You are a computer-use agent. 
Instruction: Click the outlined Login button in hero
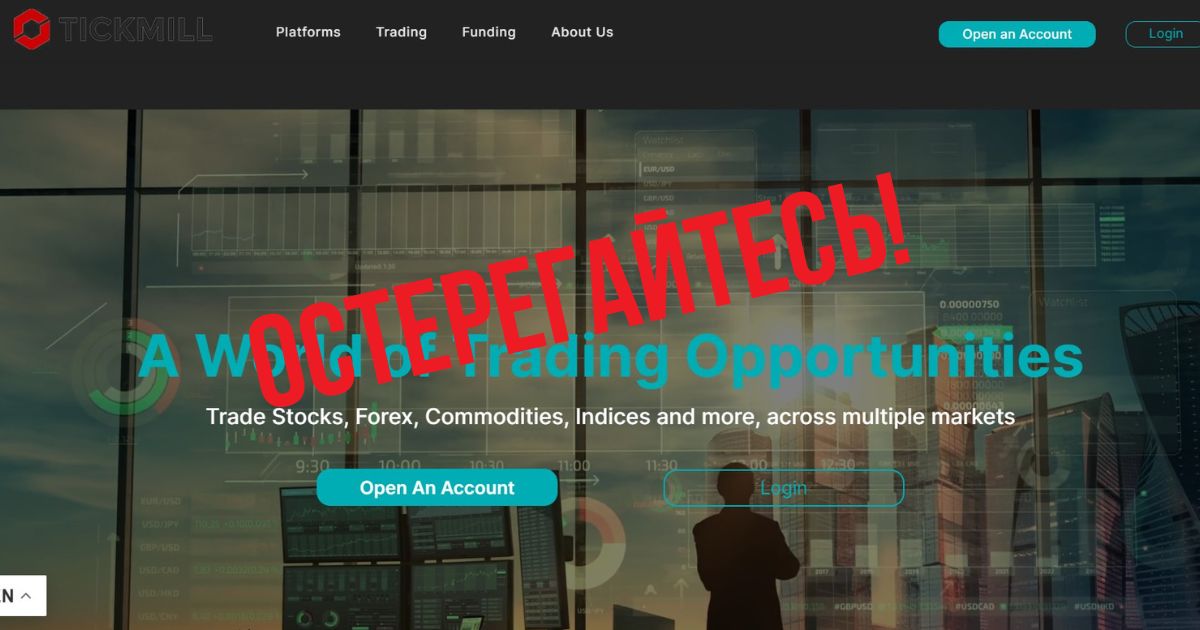783,488
